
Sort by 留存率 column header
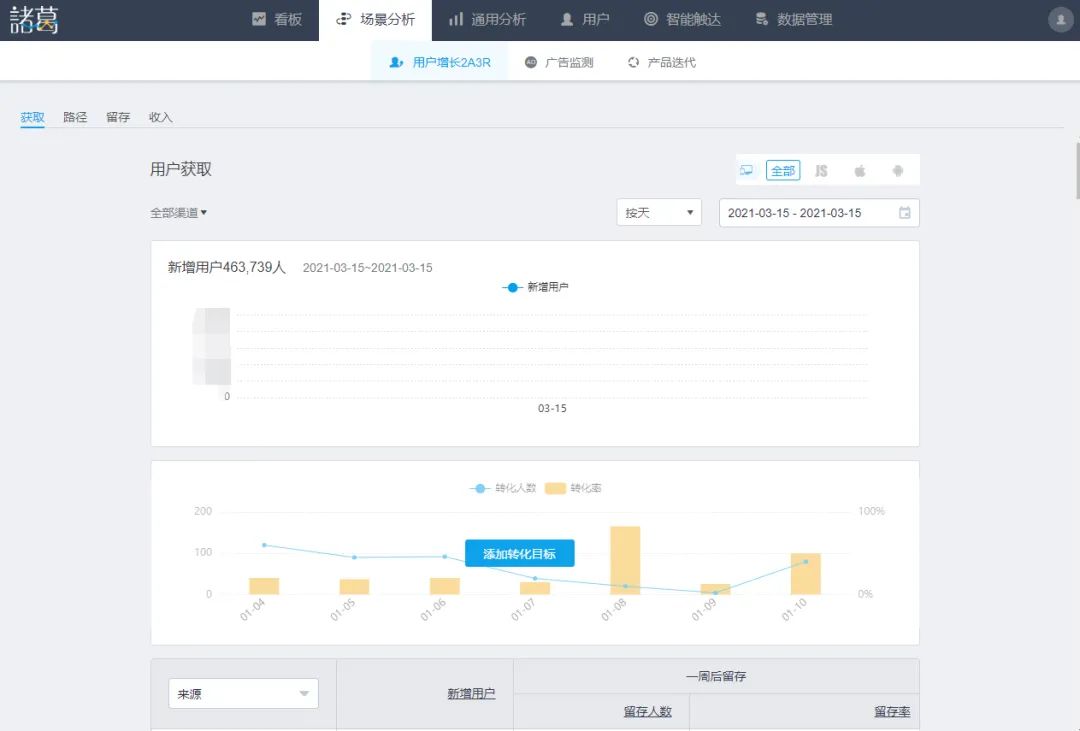pyautogui.click(x=892, y=711)
